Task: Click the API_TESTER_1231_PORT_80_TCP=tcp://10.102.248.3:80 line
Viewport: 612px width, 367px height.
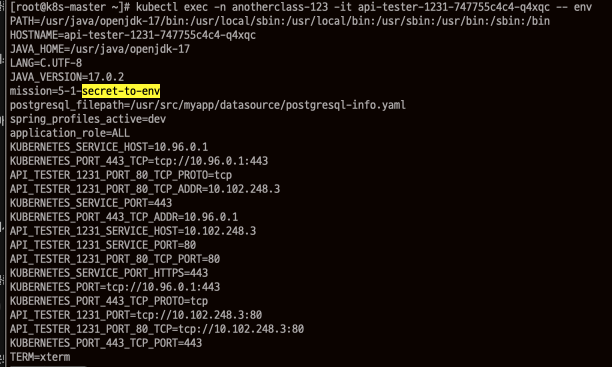Action: tap(157, 329)
